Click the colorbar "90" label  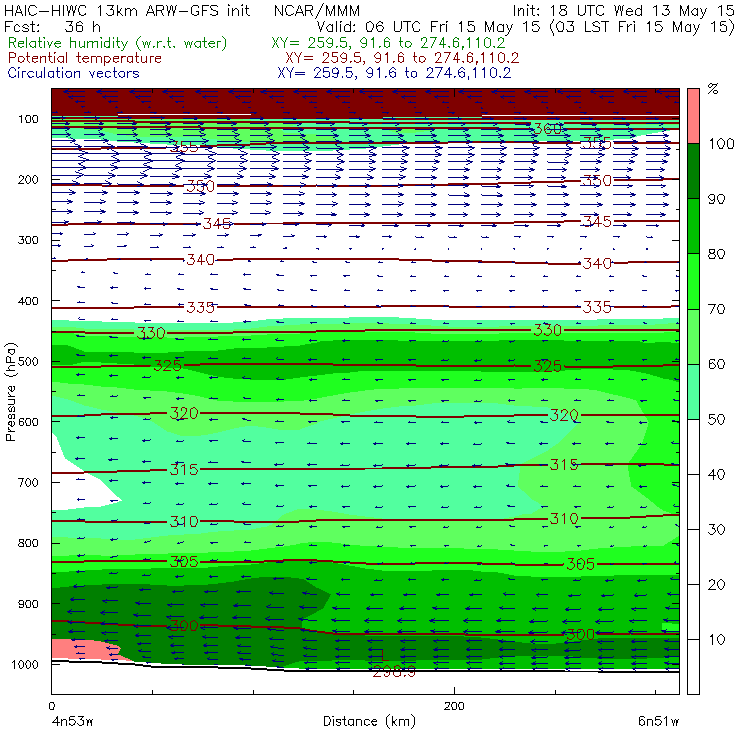[x=717, y=199]
